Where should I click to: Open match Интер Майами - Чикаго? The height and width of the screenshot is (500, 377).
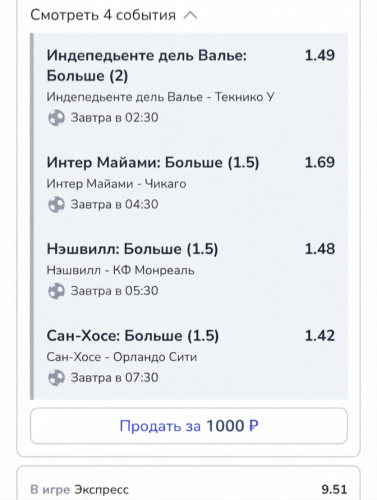[116, 184]
